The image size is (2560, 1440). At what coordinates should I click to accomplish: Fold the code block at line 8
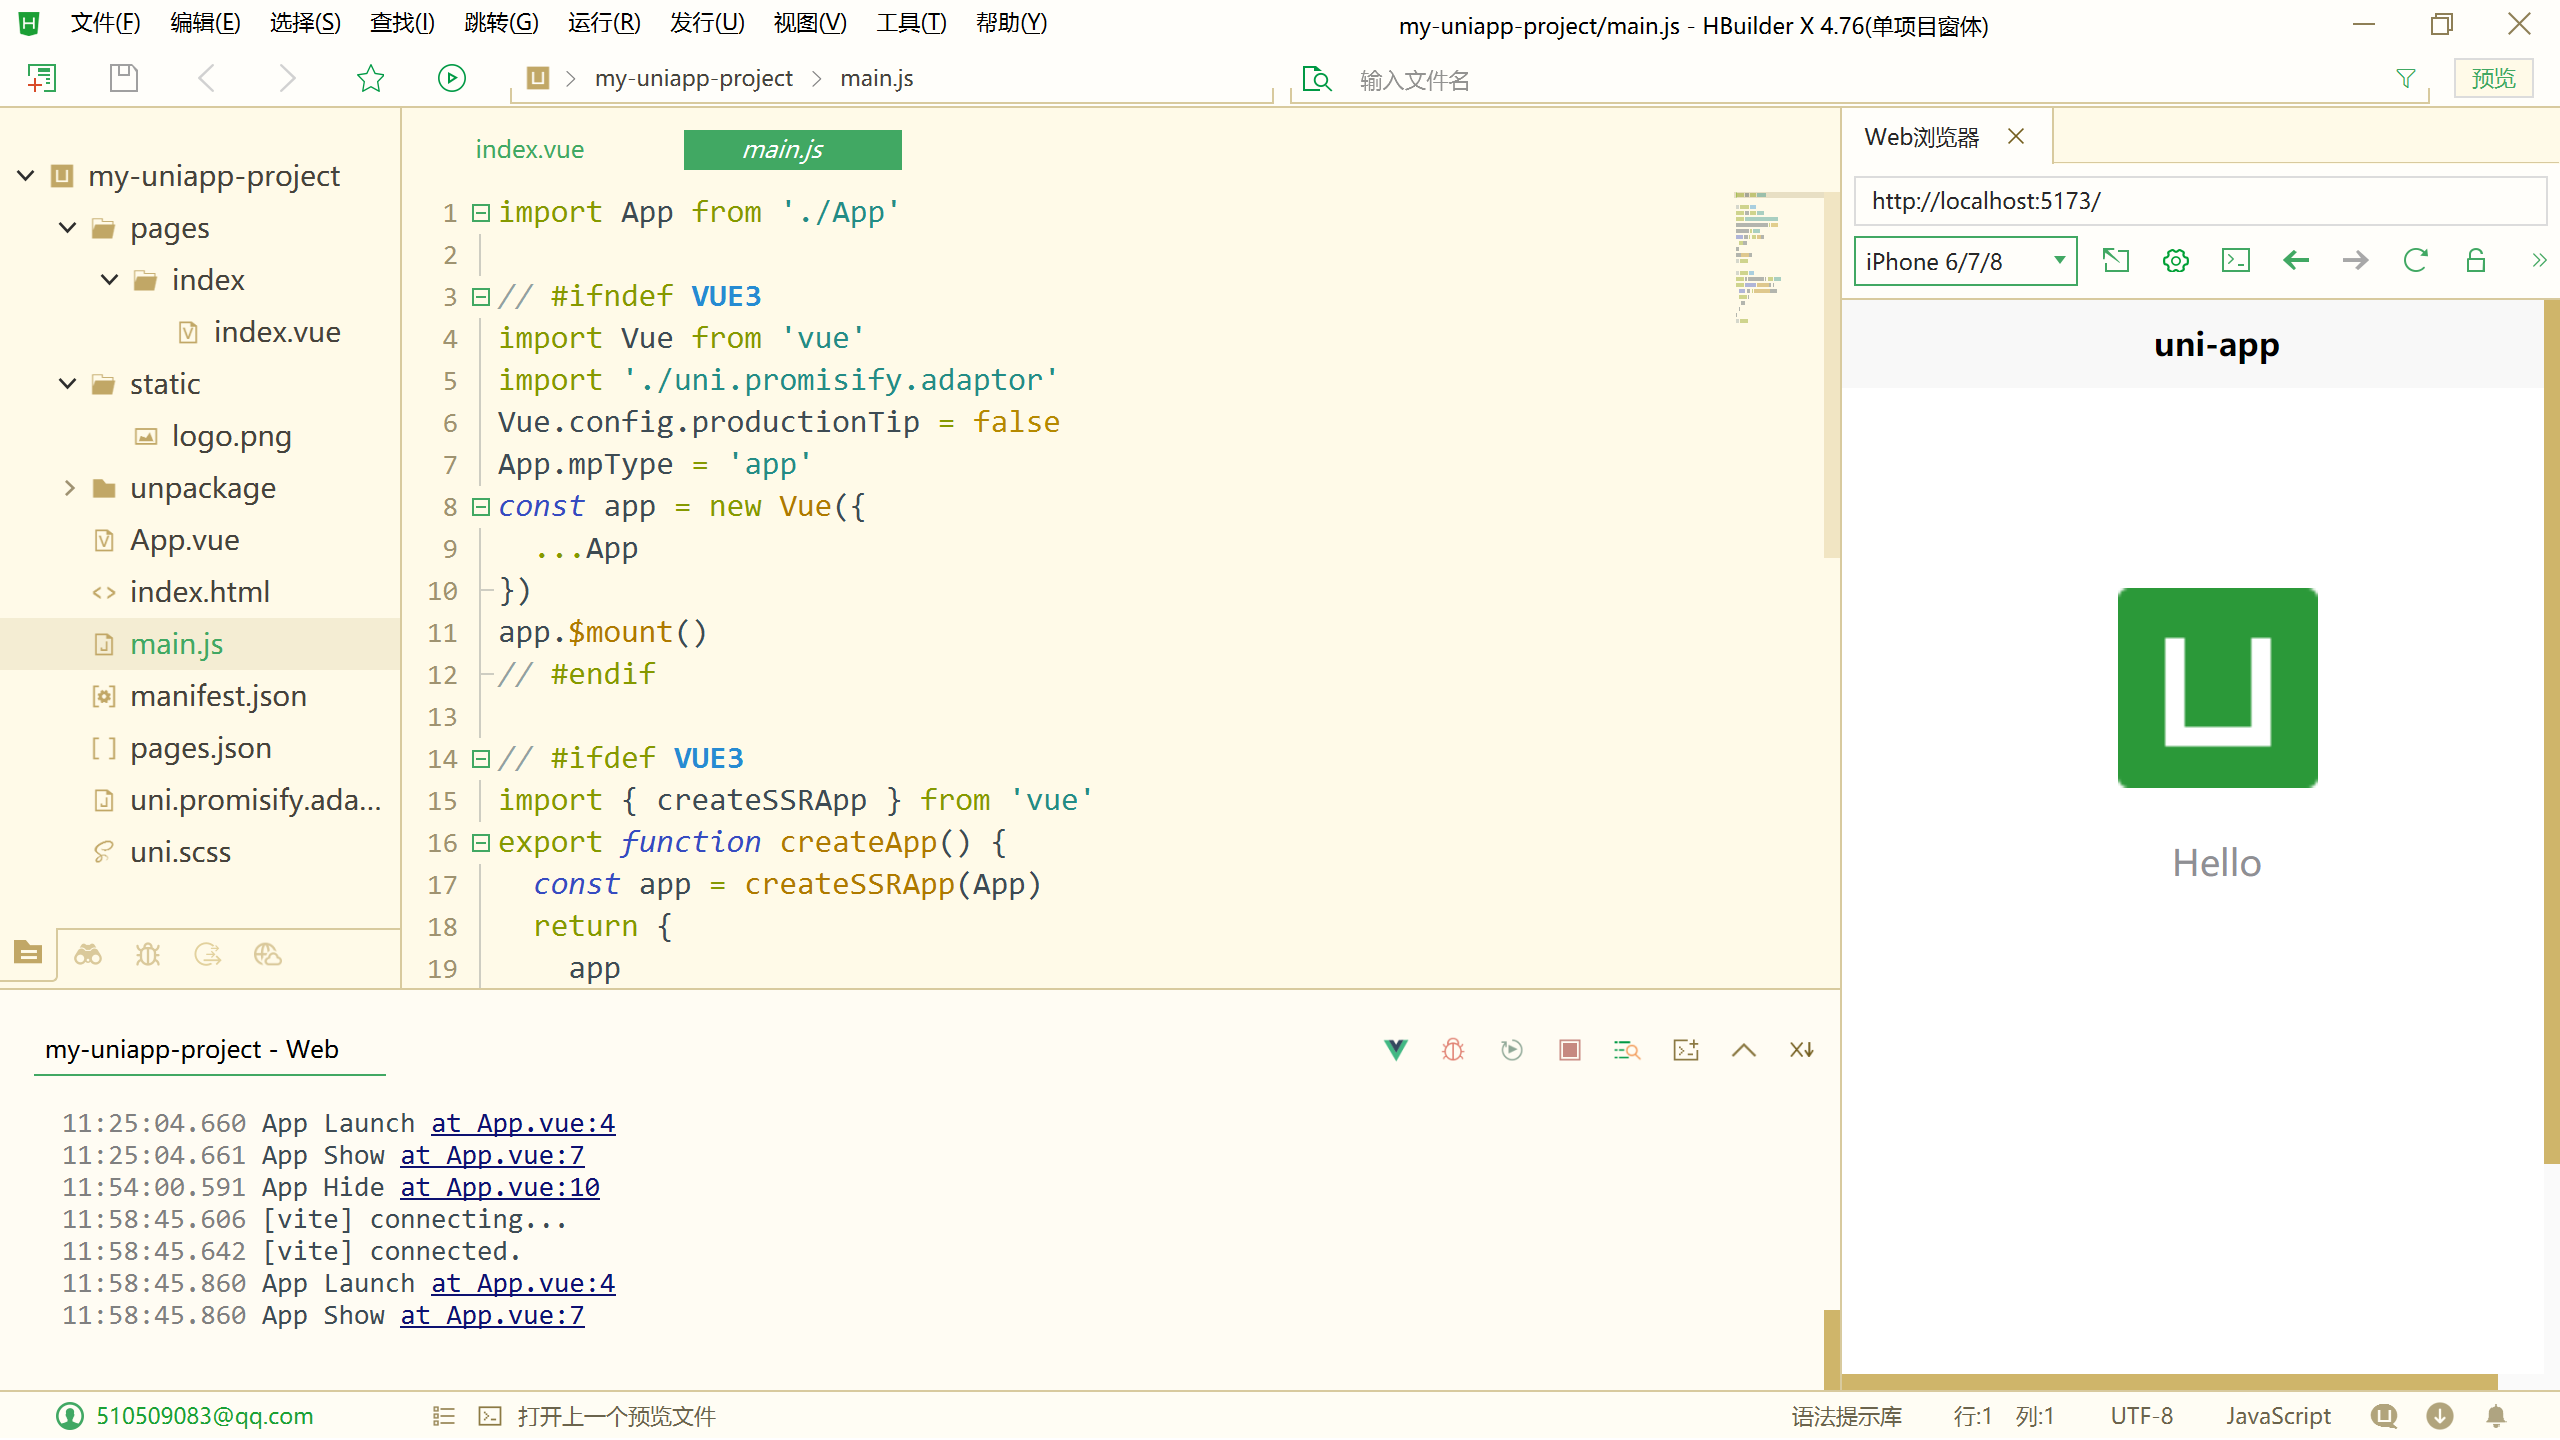481,507
